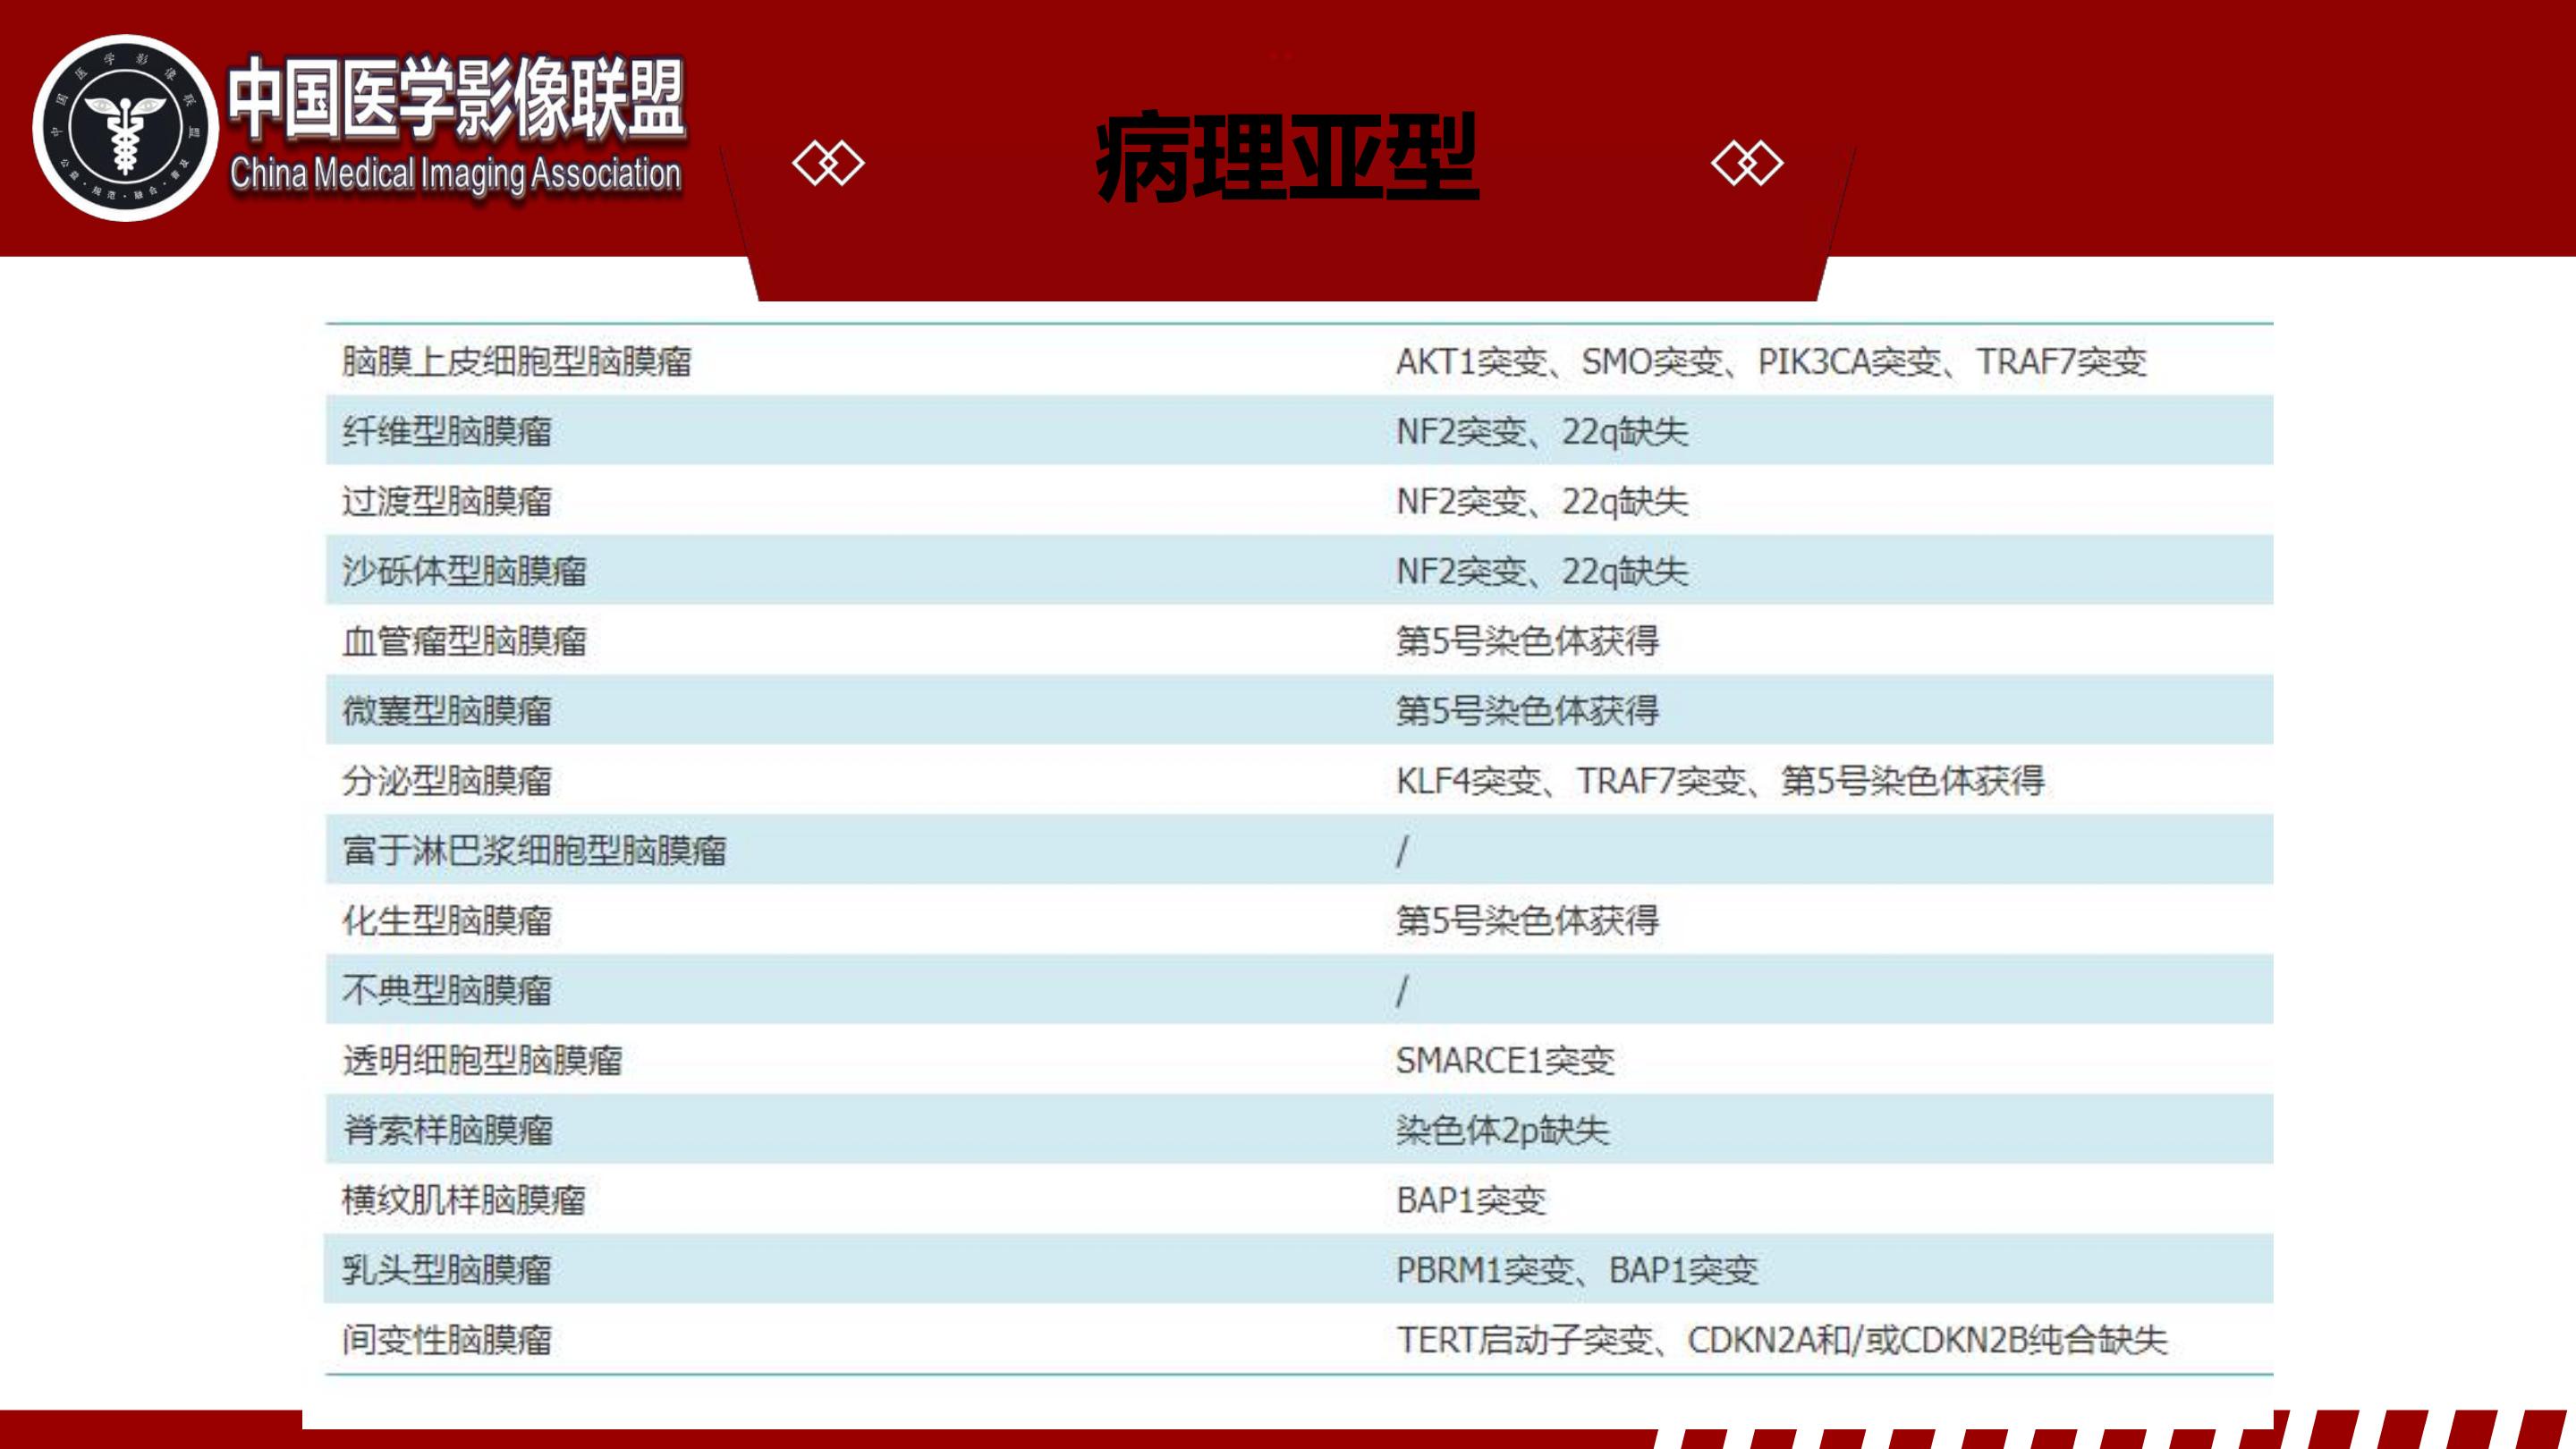Click the 中国医学影像联盟 heading text
This screenshot has height=1449, width=2576.
456,97
